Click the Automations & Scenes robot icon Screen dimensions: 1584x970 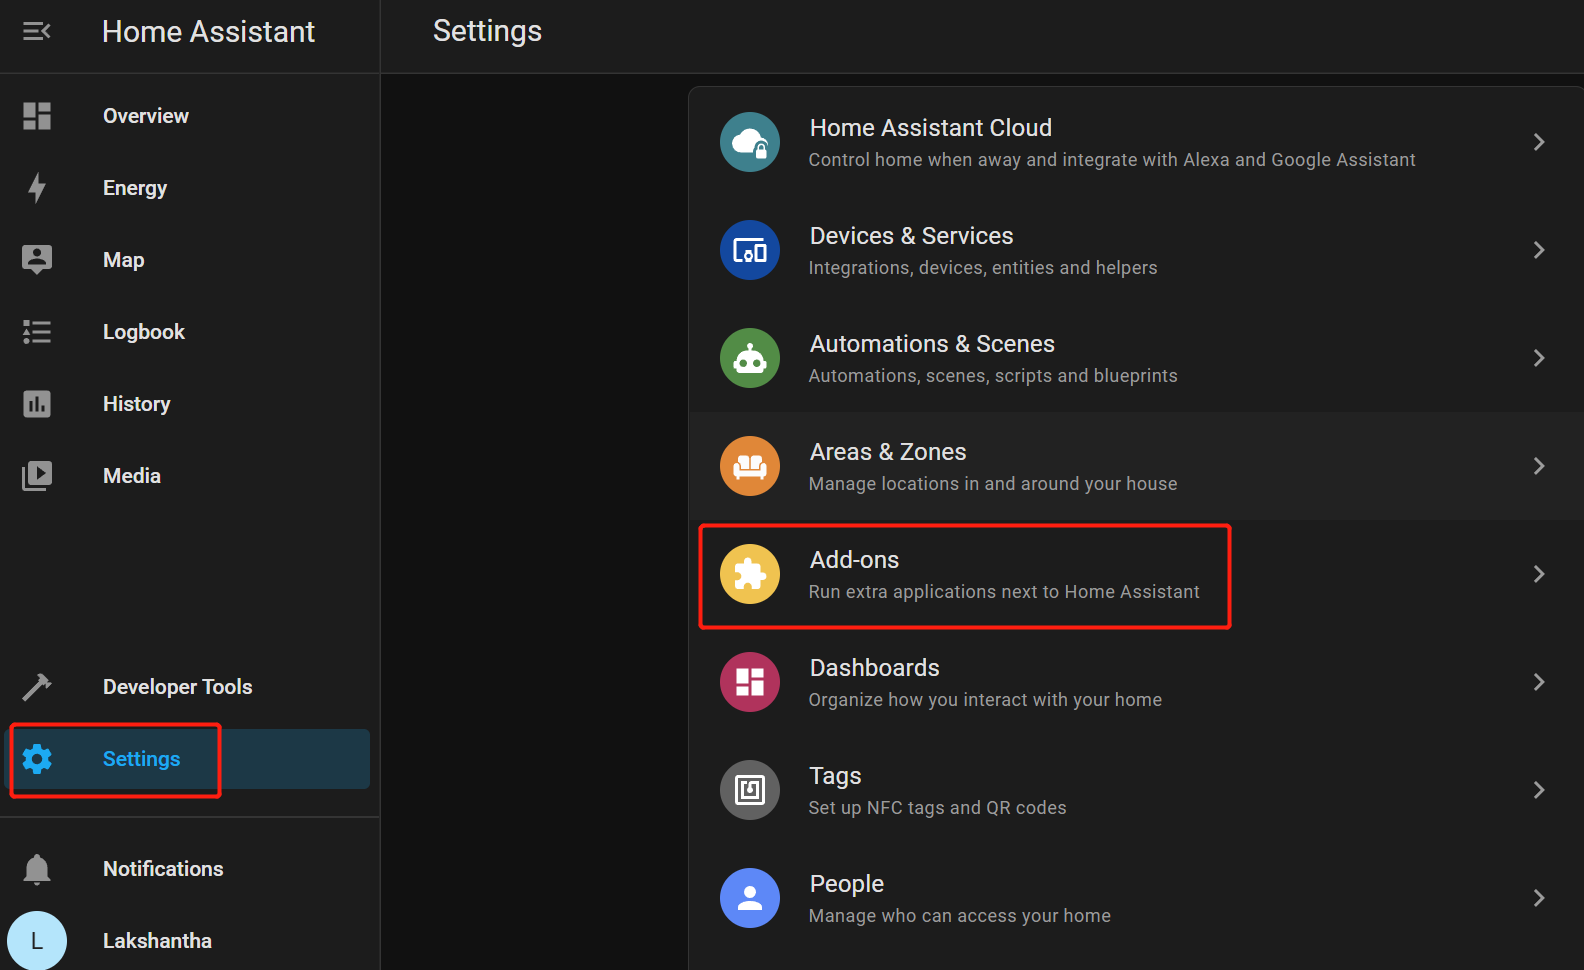[750, 358]
